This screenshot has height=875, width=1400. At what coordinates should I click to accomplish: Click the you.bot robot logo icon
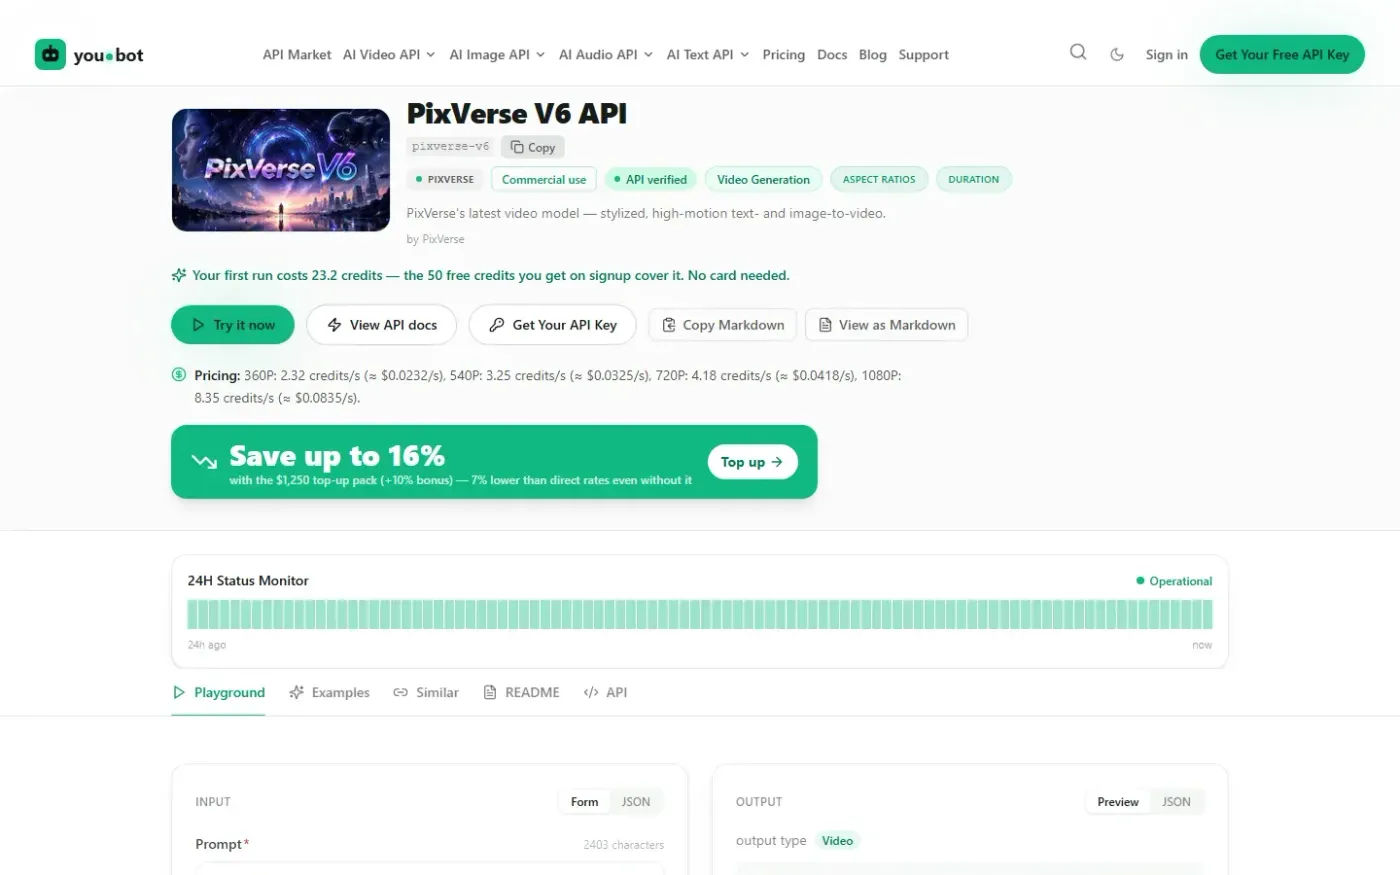tap(50, 55)
